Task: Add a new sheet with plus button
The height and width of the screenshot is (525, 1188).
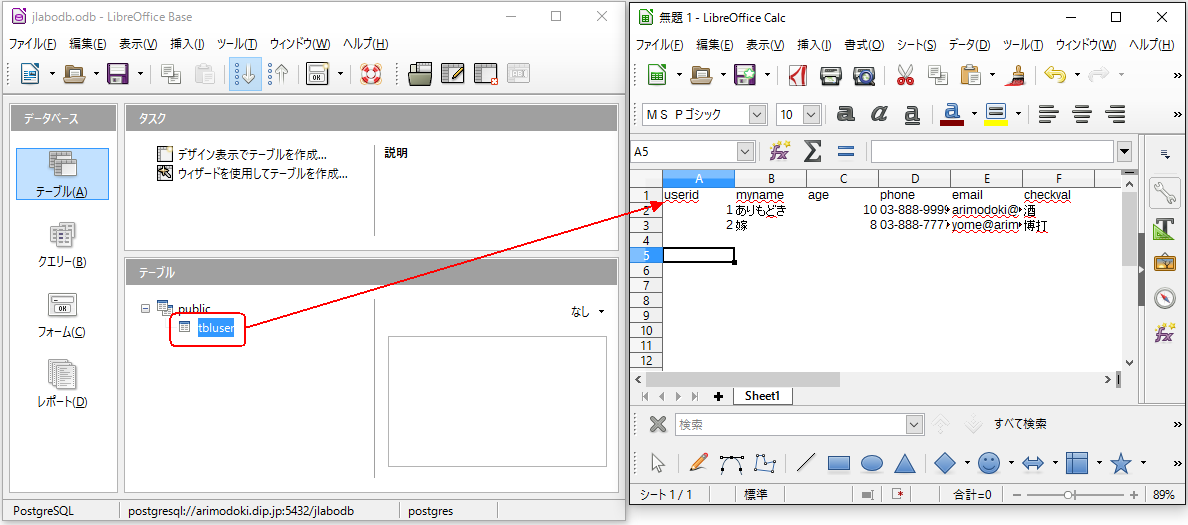Action: pos(719,396)
